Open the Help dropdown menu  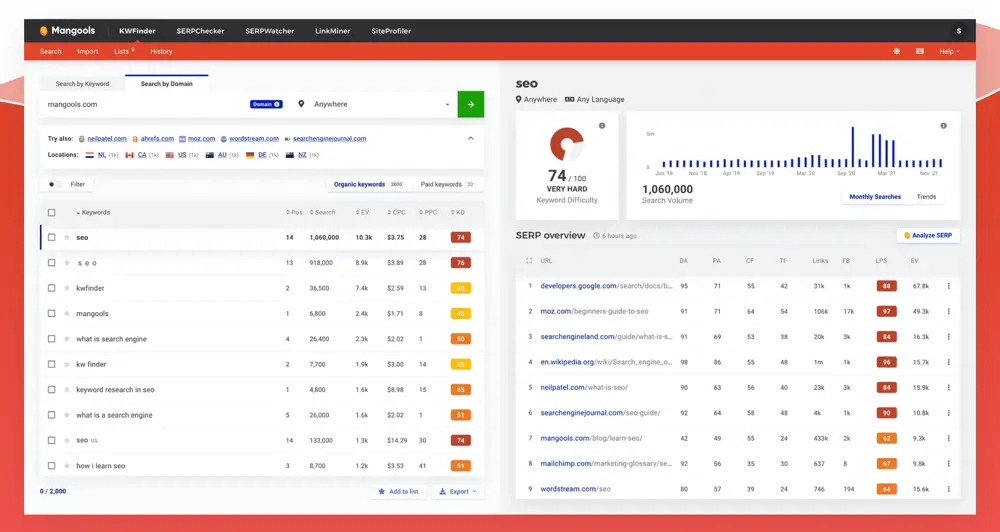coord(949,52)
